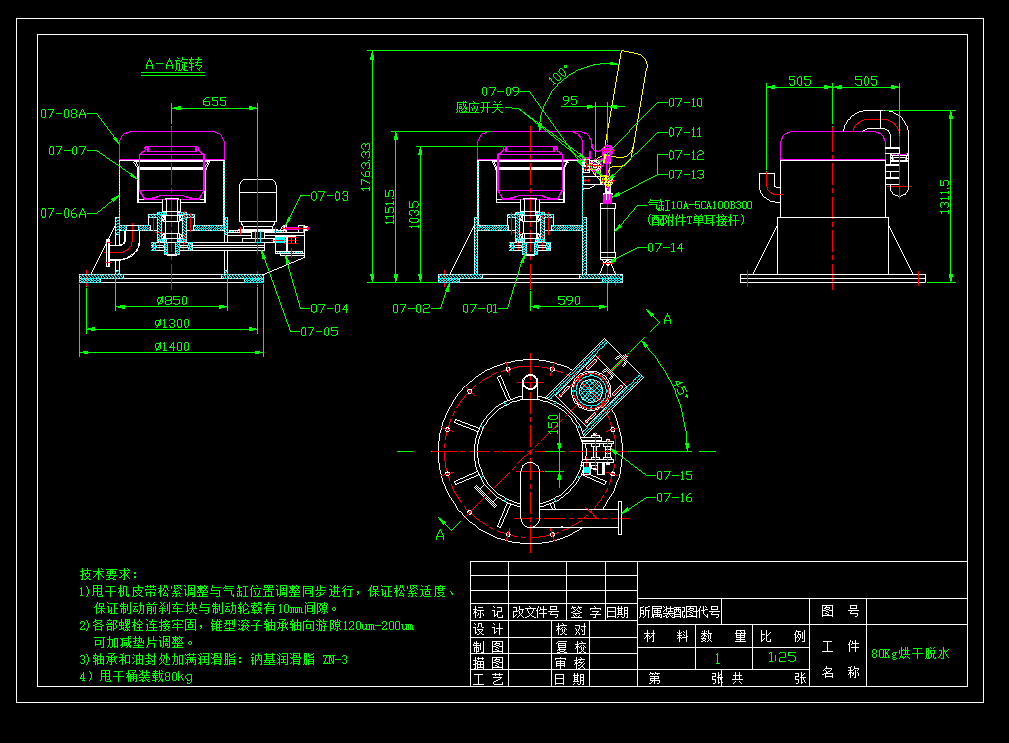Screen dimensions: 1009x743
Task: Click the '材料' title block cell
Action: click(x=666, y=636)
